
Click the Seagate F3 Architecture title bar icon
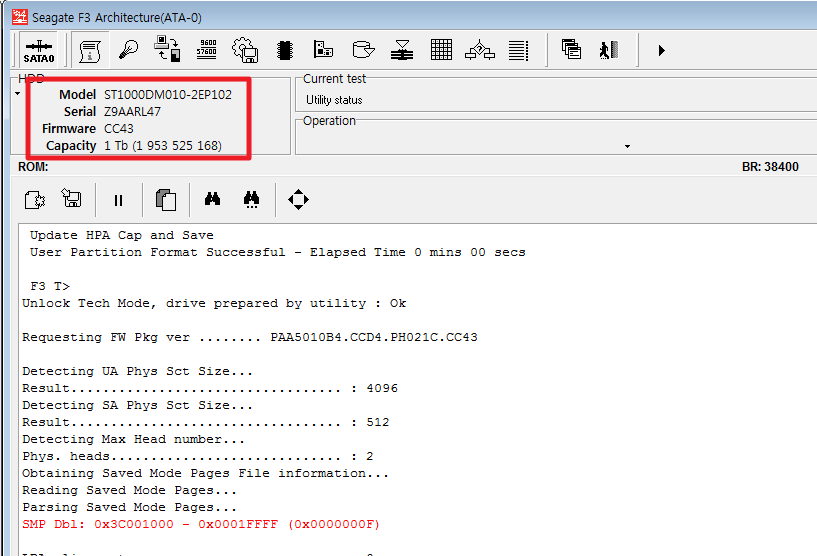click(x=20, y=17)
